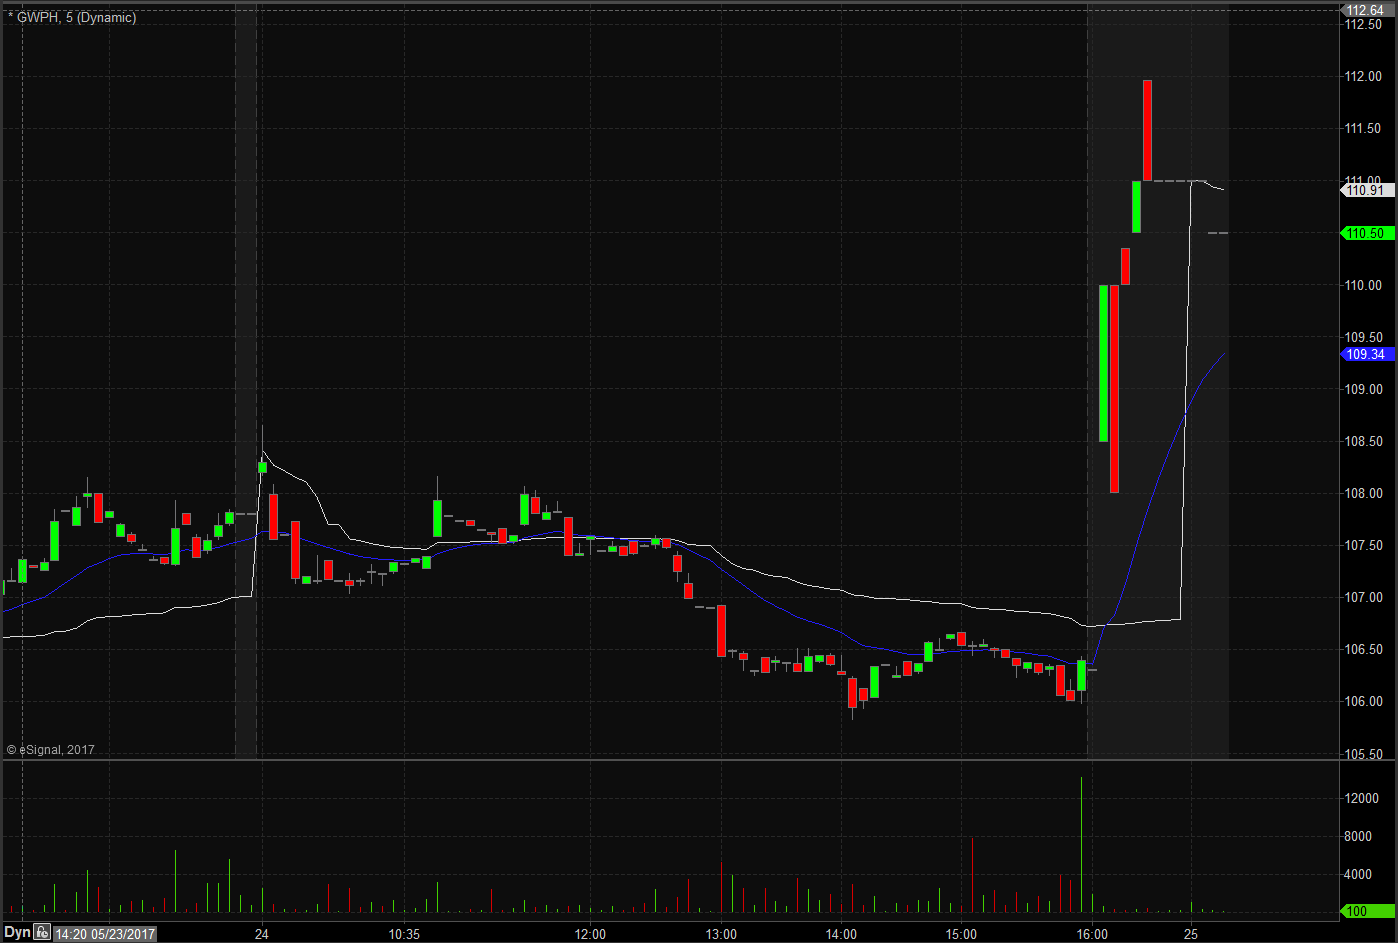Click the 105.50 price scale label
1398x943 pixels.
[1364, 753]
